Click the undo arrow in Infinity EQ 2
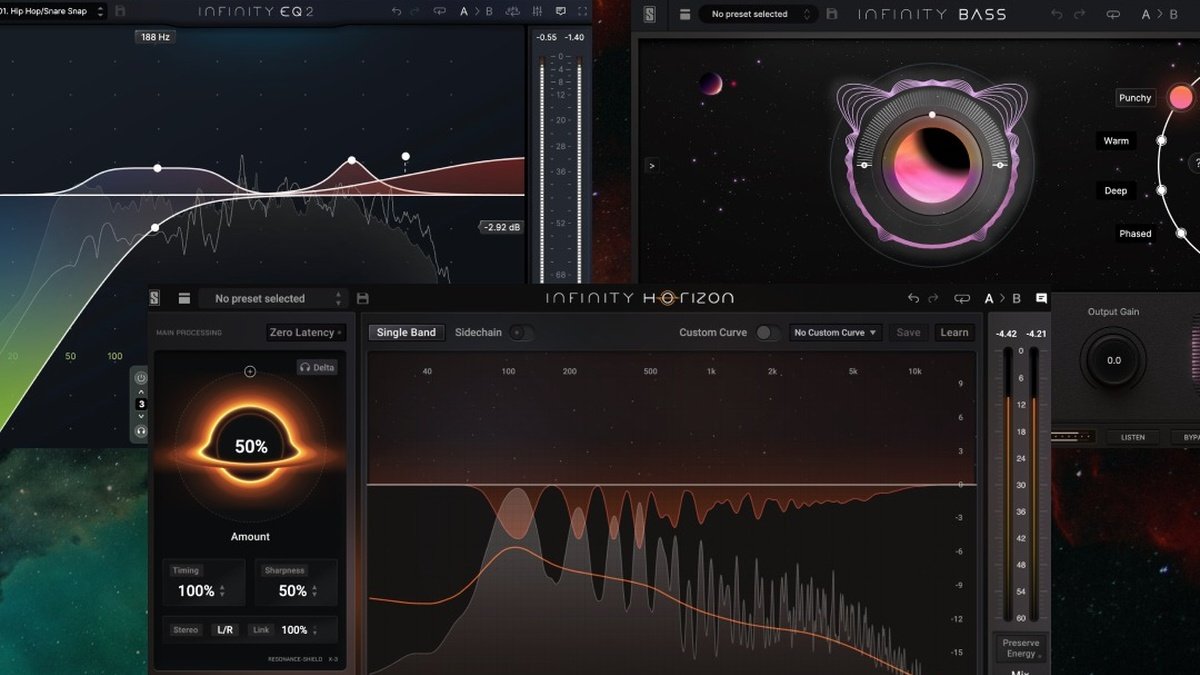Screen dimensions: 1200x675 [396, 12]
